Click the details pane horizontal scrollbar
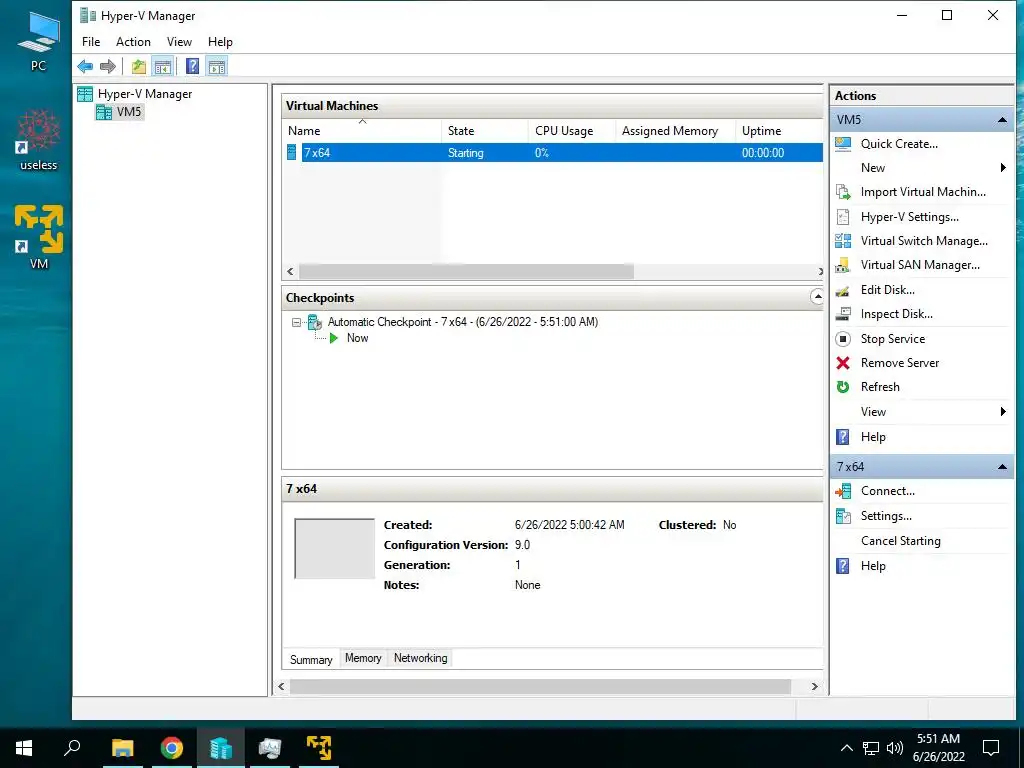 [x=540, y=686]
